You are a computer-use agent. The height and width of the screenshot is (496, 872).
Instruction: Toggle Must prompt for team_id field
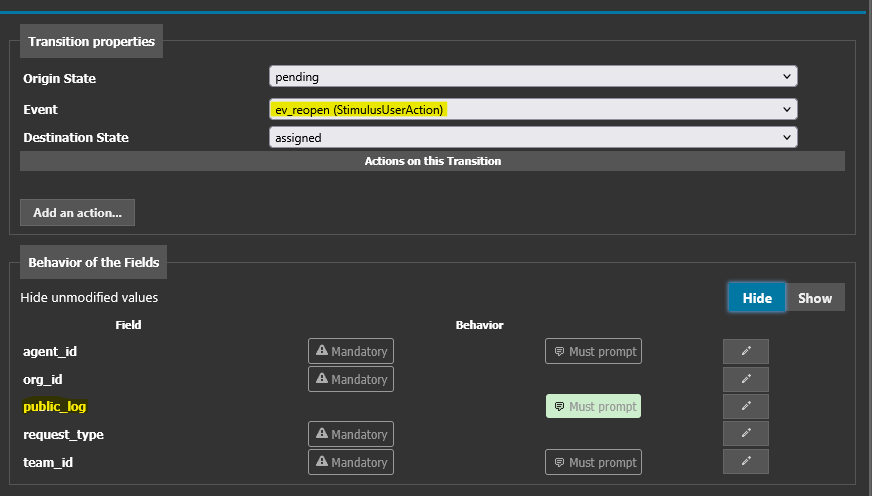pyautogui.click(x=593, y=462)
